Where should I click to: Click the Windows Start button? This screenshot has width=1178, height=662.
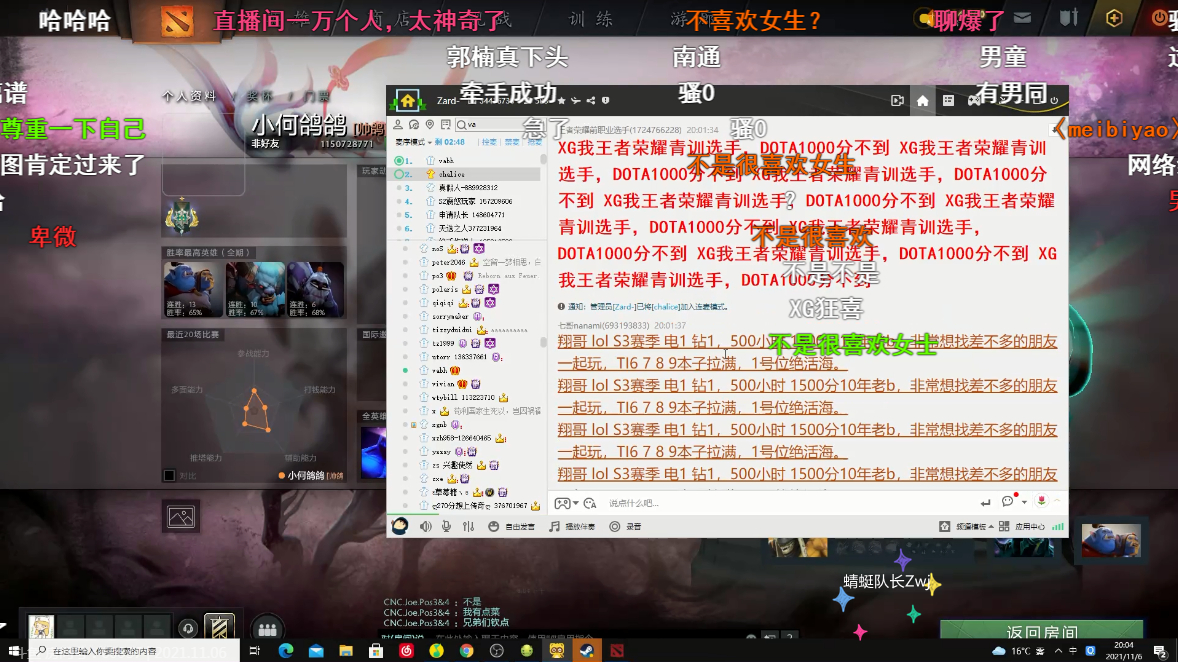(x=14, y=651)
